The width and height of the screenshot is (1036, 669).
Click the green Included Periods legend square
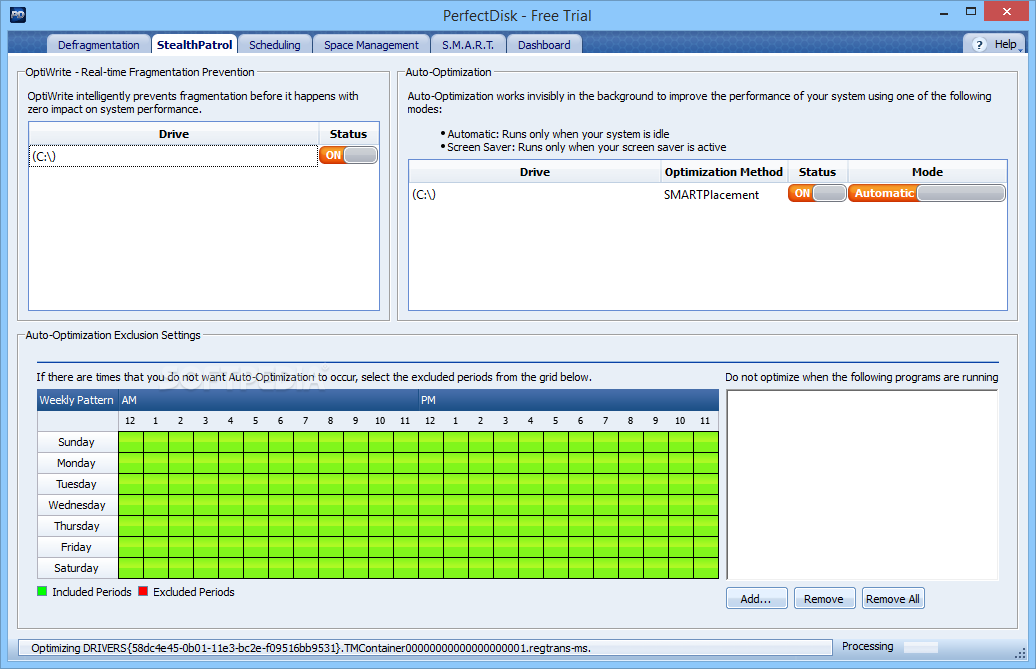pyautogui.click(x=42, y=592)
